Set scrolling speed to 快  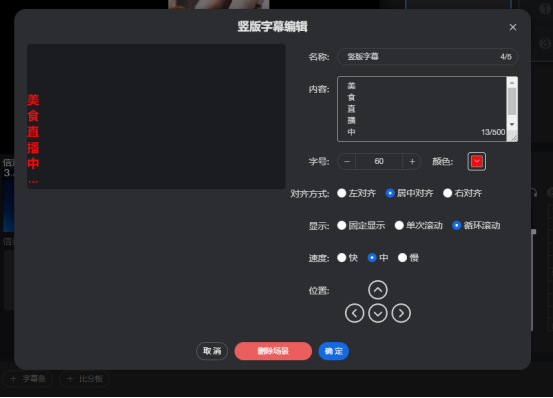347,258
